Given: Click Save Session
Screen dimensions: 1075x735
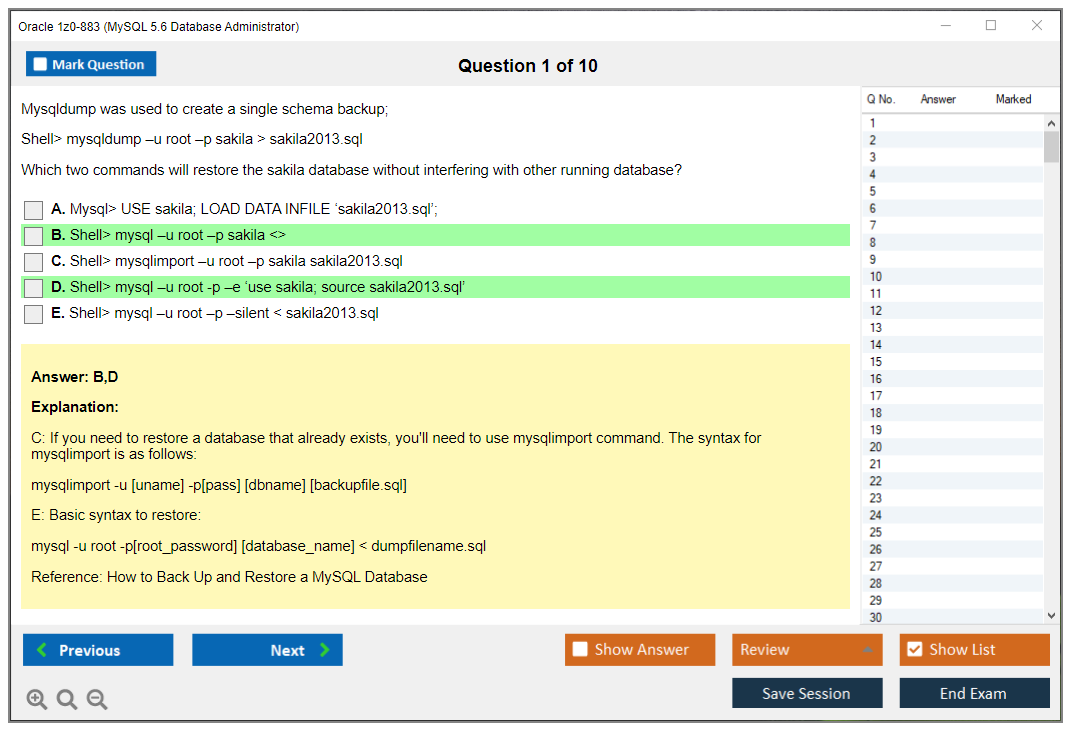Looking at the screenshot, I should click(807, 692).
